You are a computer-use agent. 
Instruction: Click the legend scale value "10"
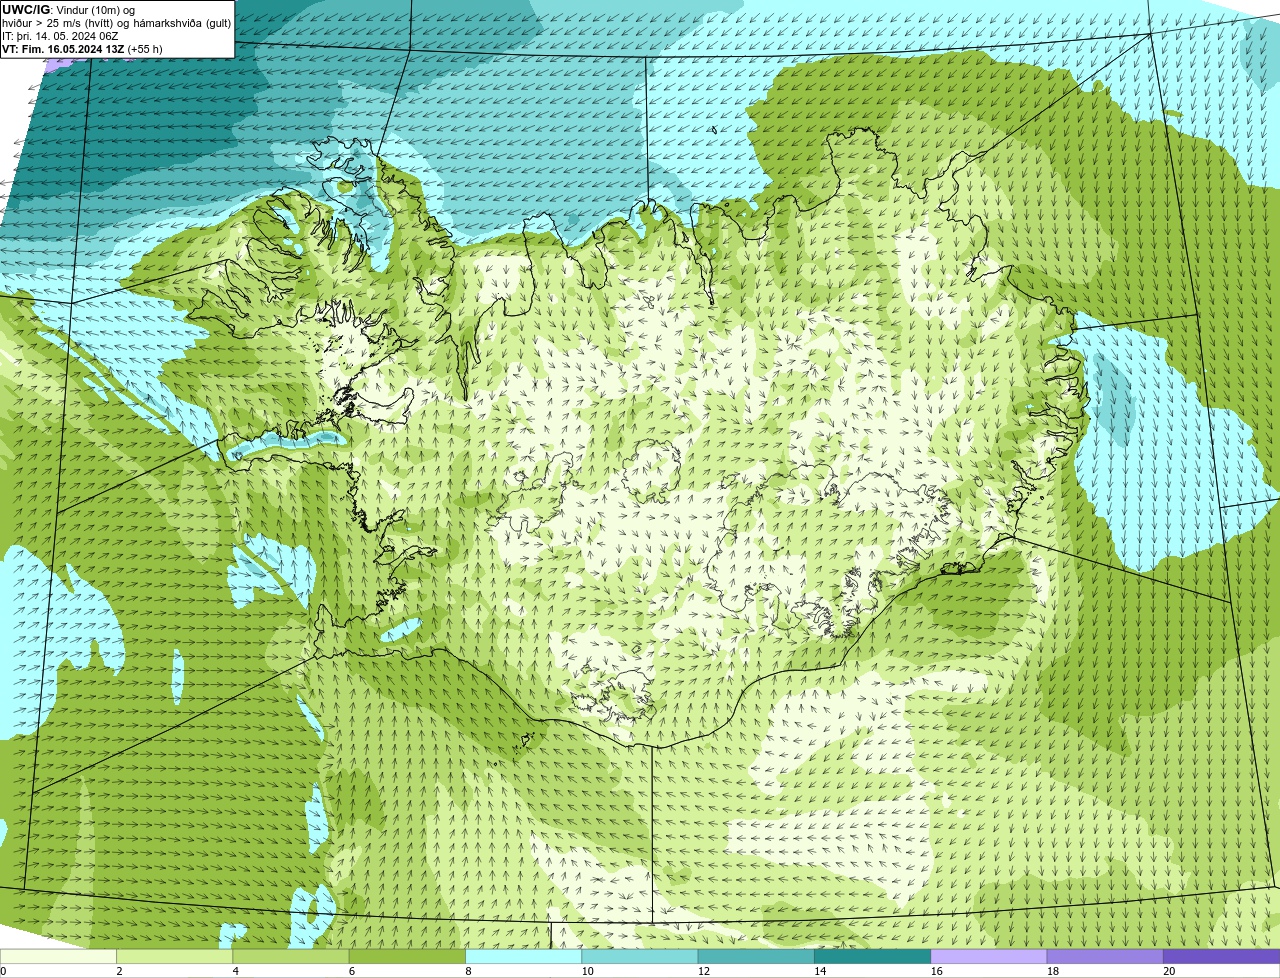587,971
